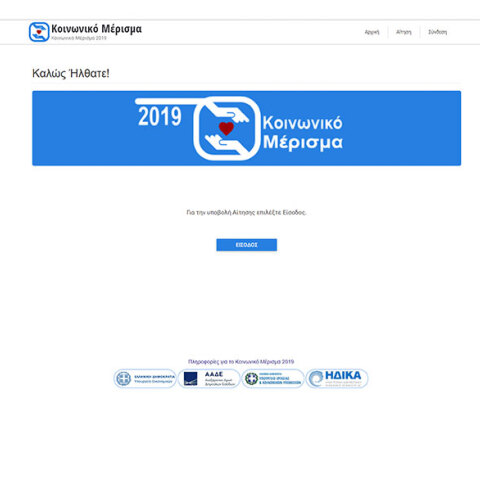Click the text 'Για την υποβολή Αίτησης επιλέξτε Είσοδος.'
480x480 pixels.
[246, 212]
